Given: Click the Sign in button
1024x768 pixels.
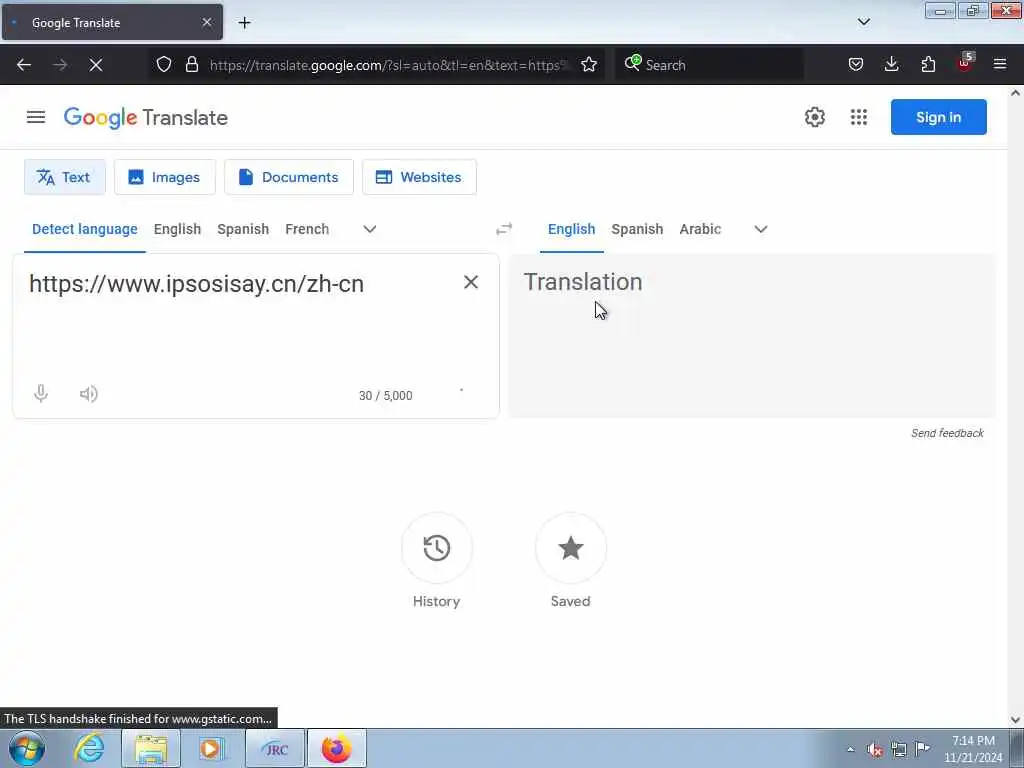Looking at the screenshot, I should coord(938,117).
